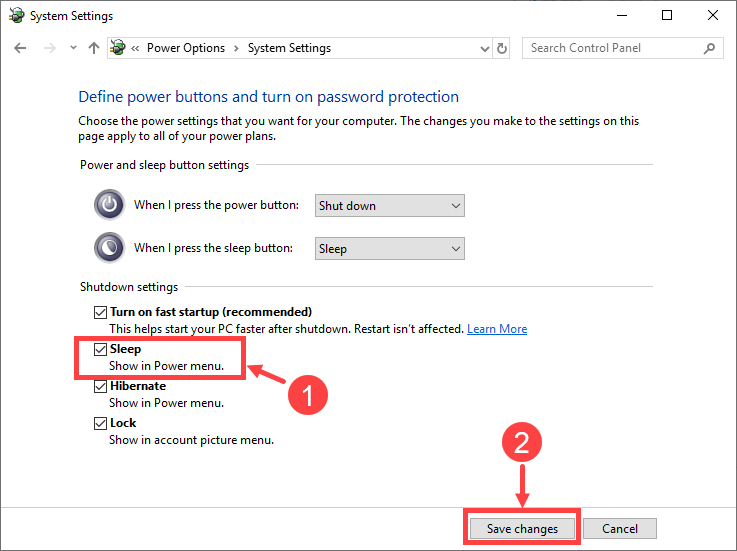
Task: Open the sleep button action dropdown
Action: [389, 248]
